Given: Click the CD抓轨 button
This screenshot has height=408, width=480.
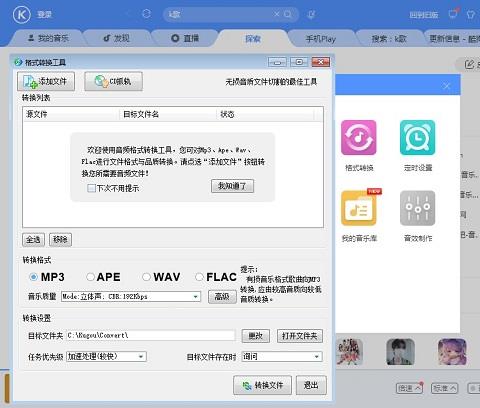Looking at the screenshot, I should 113,81.
